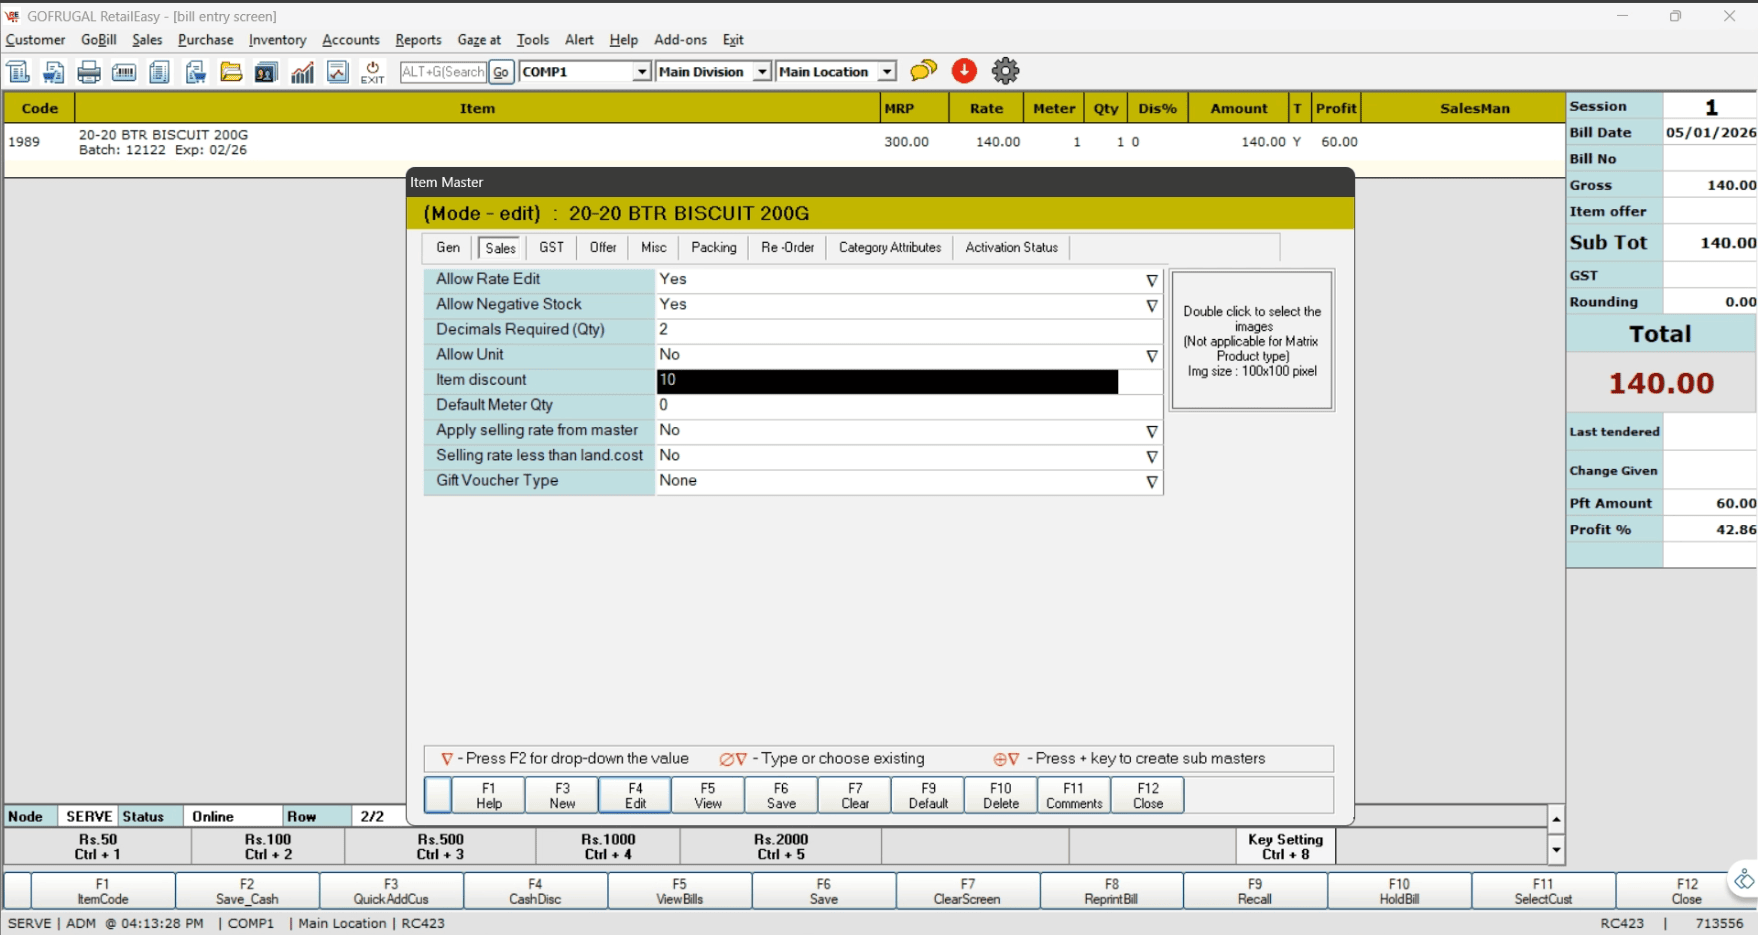Click the Key Setting Ctrl + 8 button
Viewport: 1758px width, 935px height.
pos(1285,847)
